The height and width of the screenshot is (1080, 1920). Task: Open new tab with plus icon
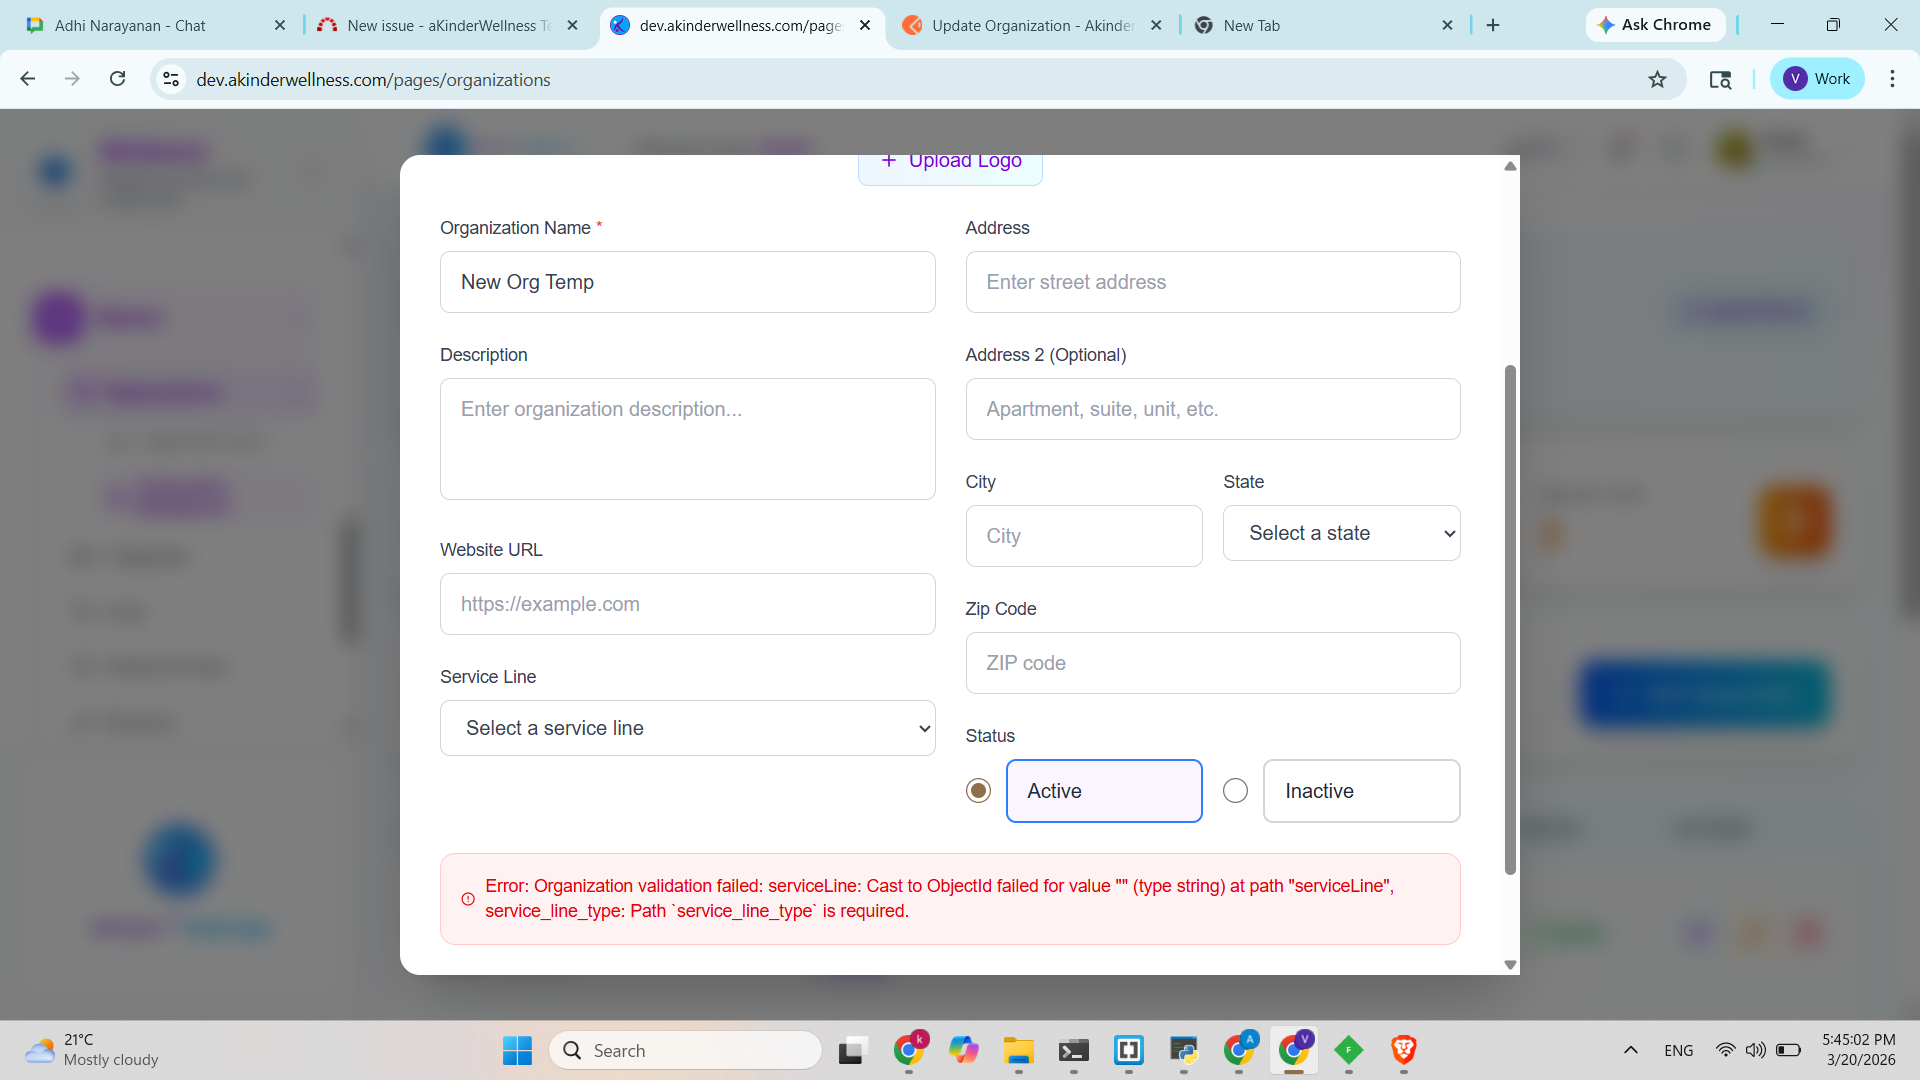pyautogui.click(x=1493, y=25)
